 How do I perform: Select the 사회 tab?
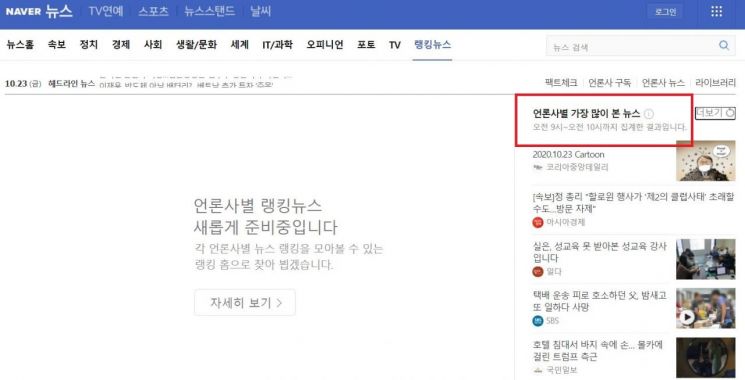(x=153, y=45)
